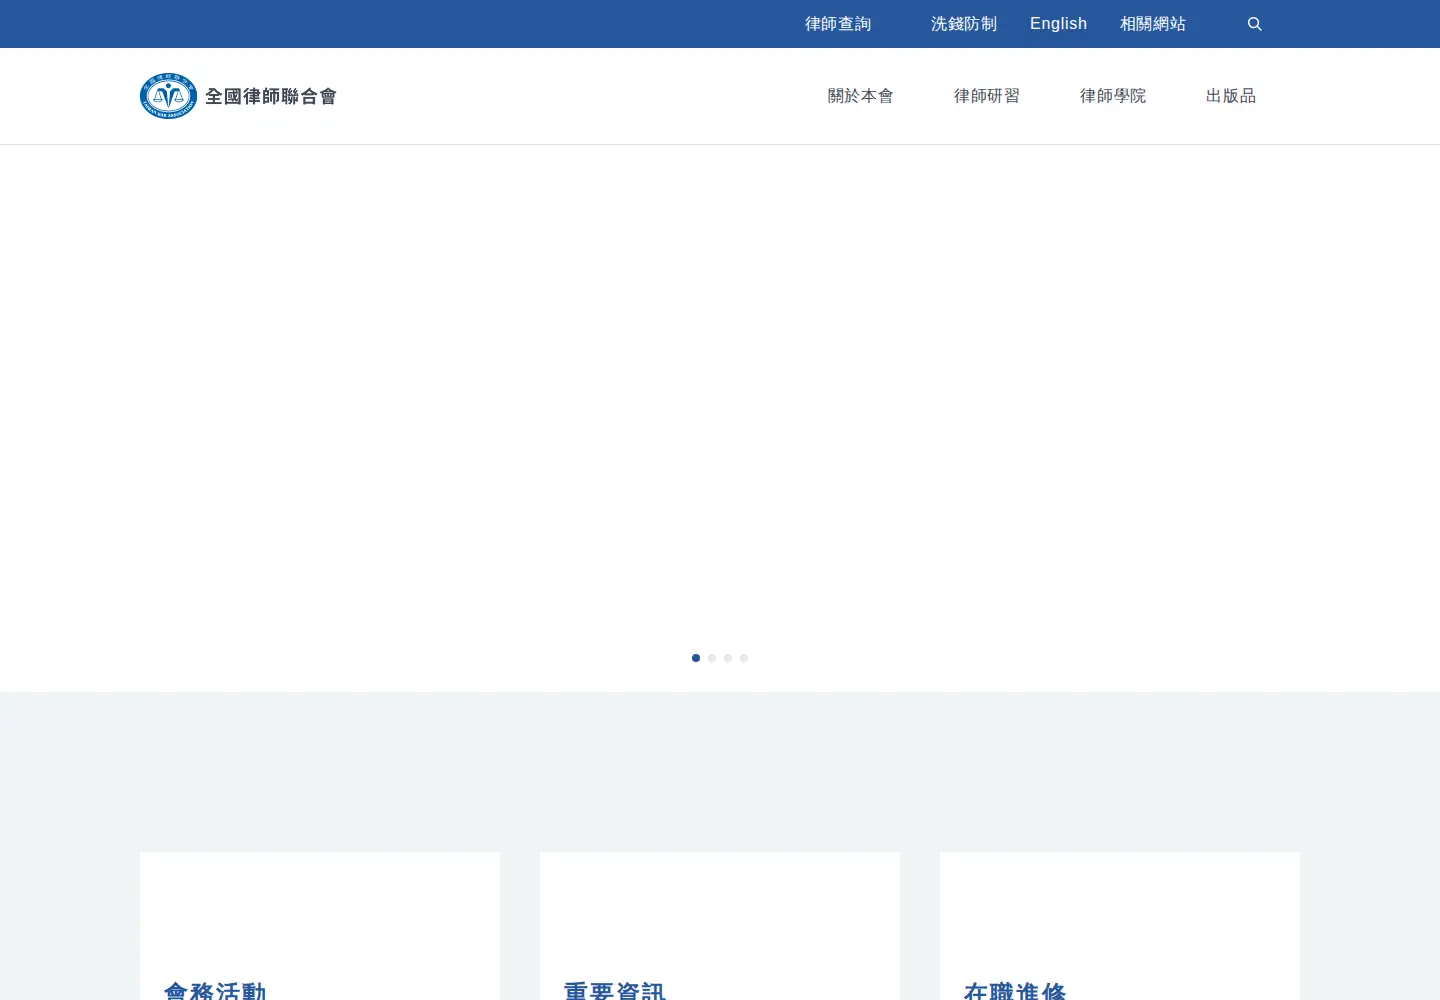Open 律師學院 menu

coord(1113,96)
